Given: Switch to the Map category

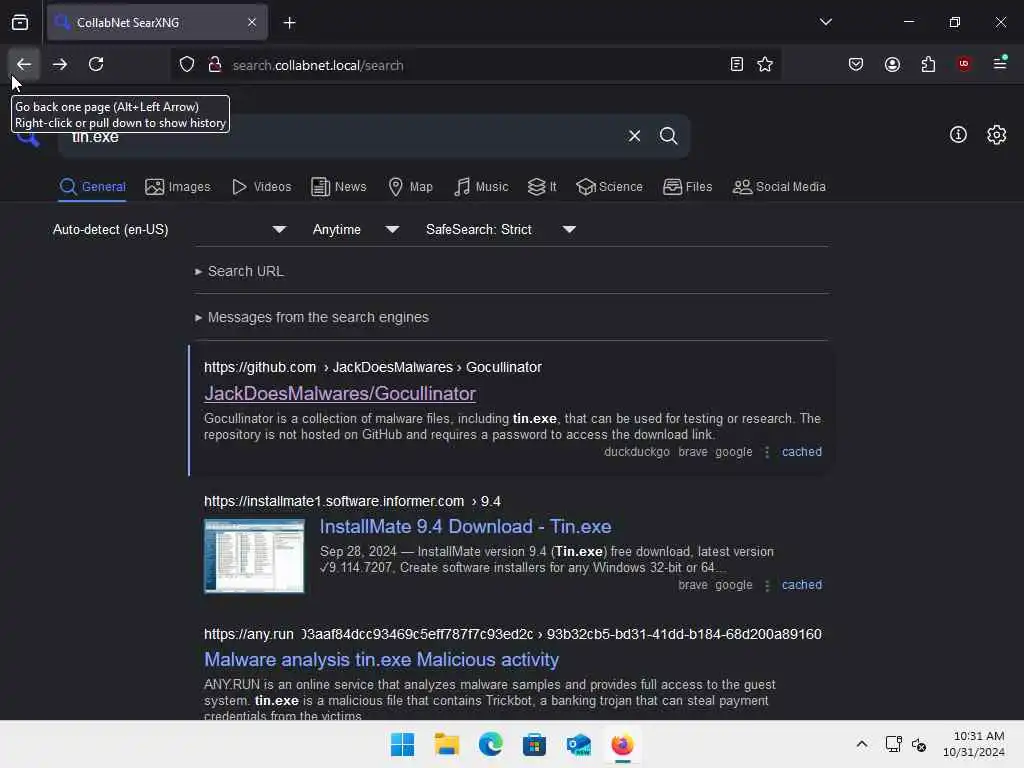Looking at the screenshot, I should tap(410, 187).
